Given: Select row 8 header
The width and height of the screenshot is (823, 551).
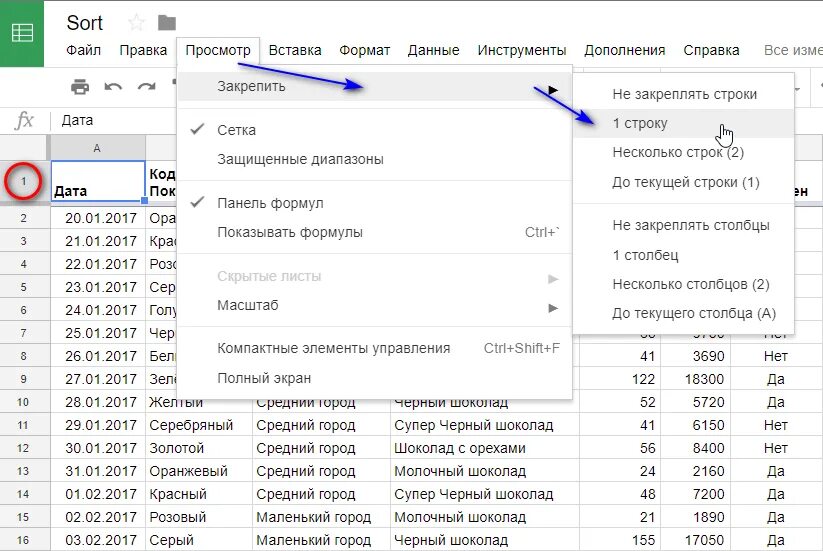Looking at the screenshot, I should (24, 356).
